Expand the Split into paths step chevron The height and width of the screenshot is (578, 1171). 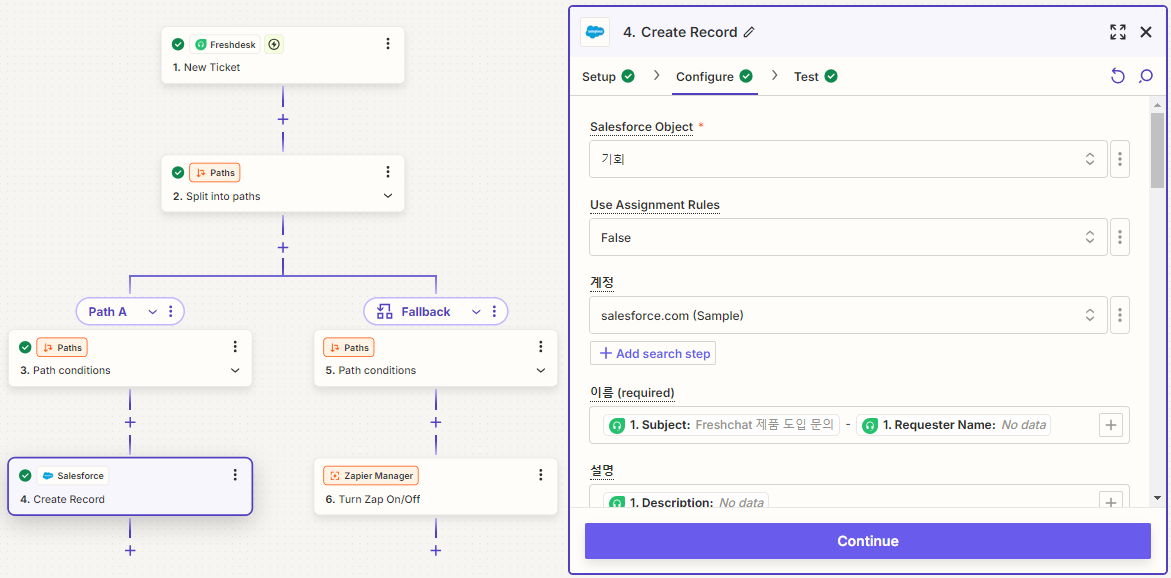coord(388,196)
